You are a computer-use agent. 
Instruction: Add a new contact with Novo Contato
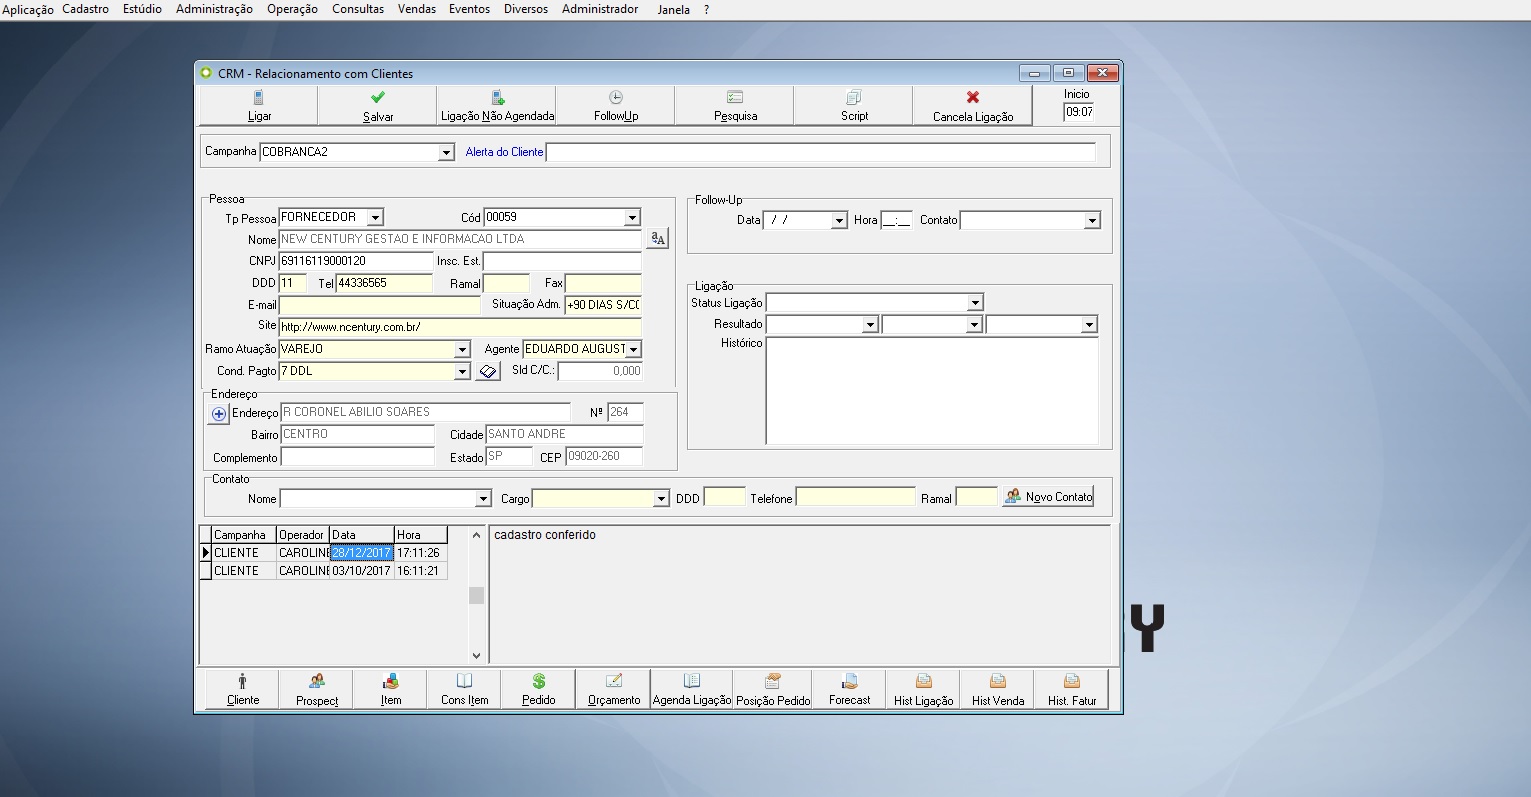click(x=1049, y=496)
